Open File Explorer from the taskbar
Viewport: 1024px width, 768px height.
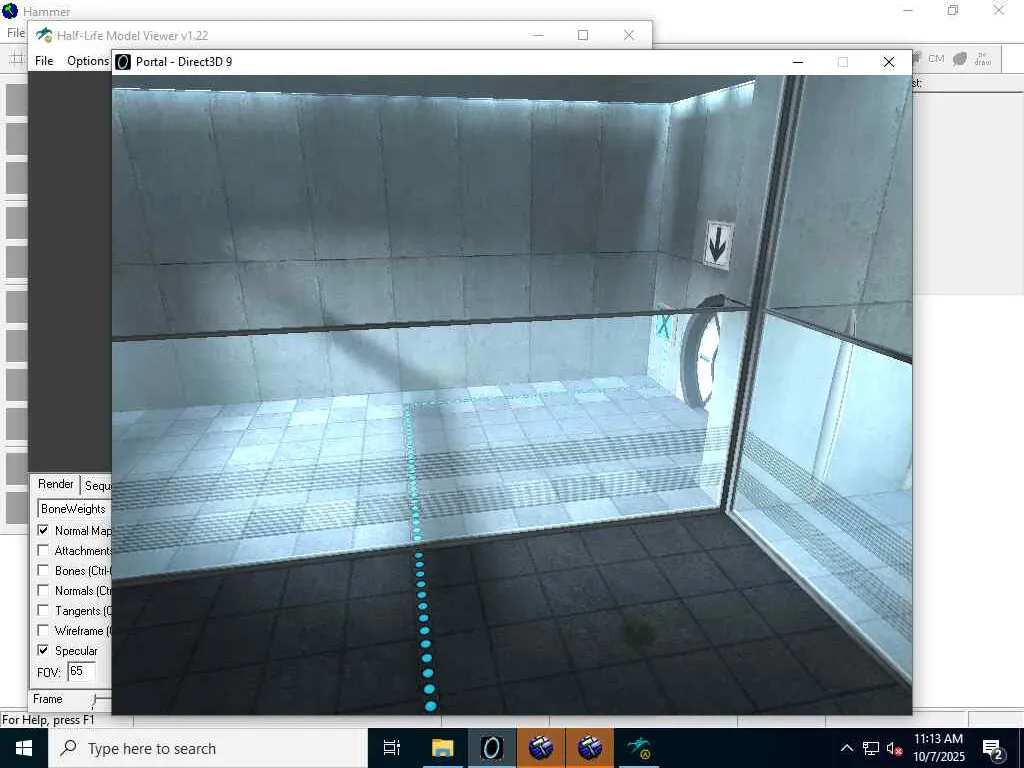(443, 748)
